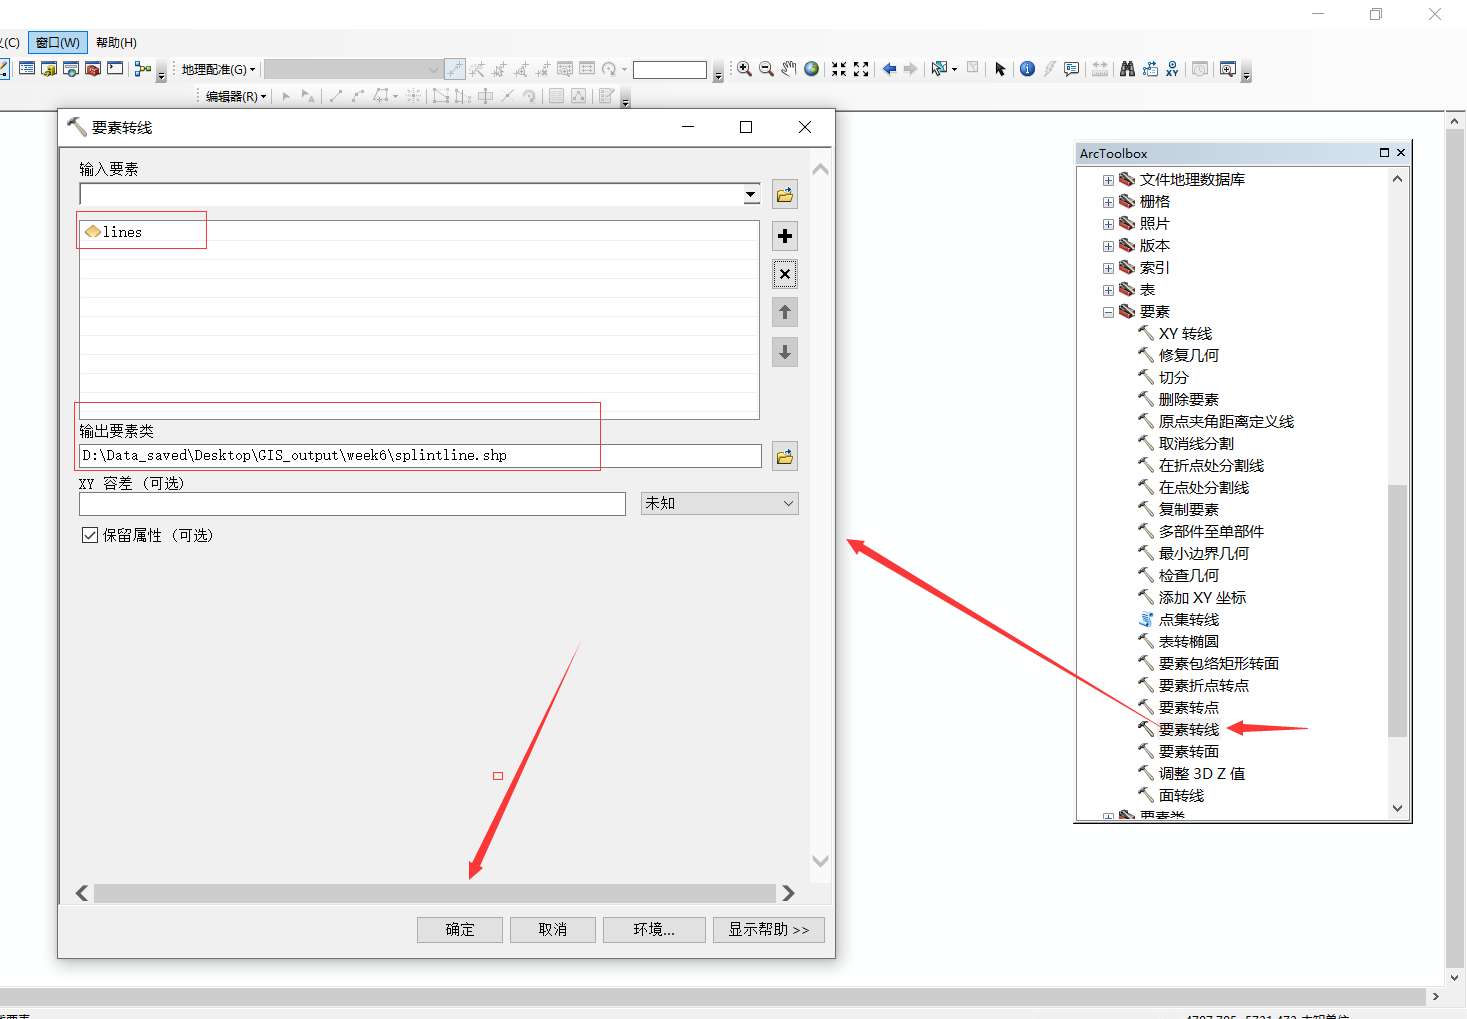
Task: Open the XY 转线 tool
Action: pyautogui.click(x=1185, y=333)
